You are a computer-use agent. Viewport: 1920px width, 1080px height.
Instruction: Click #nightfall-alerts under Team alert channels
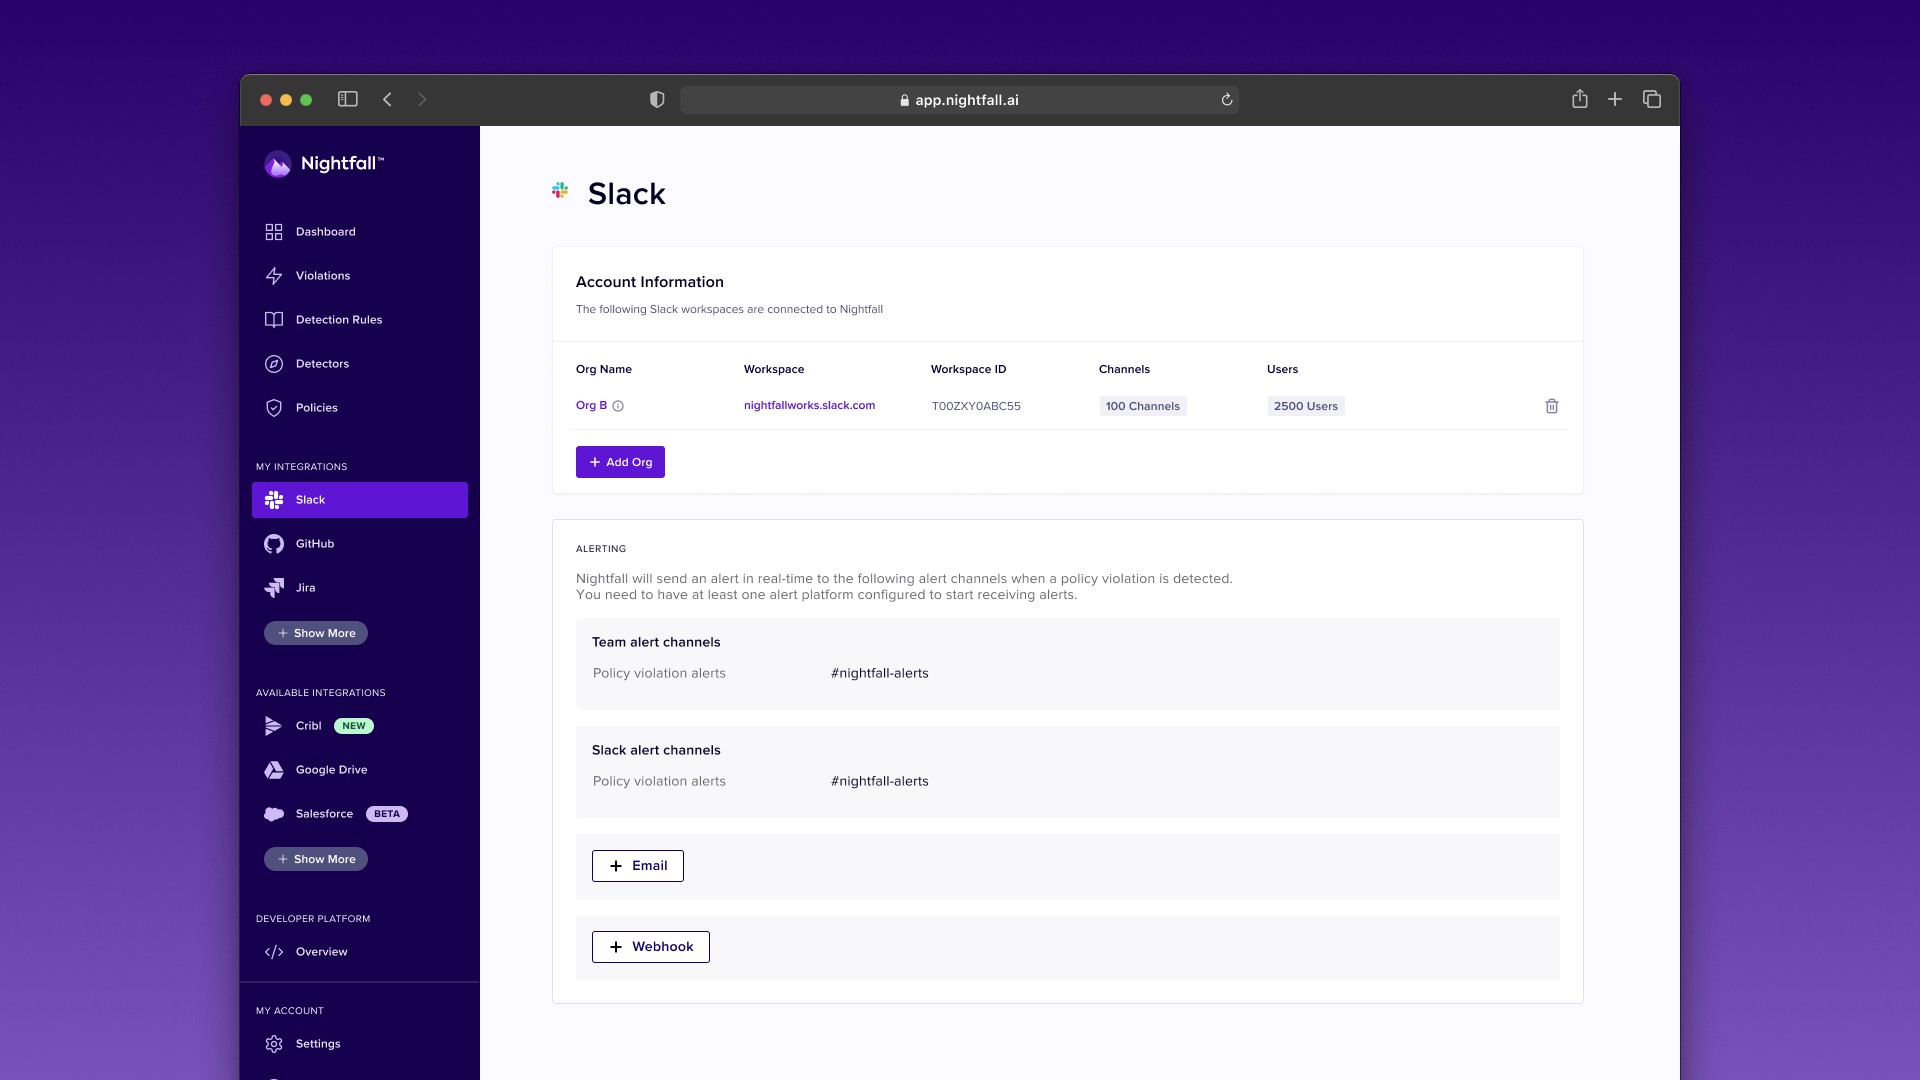[879, 673]
